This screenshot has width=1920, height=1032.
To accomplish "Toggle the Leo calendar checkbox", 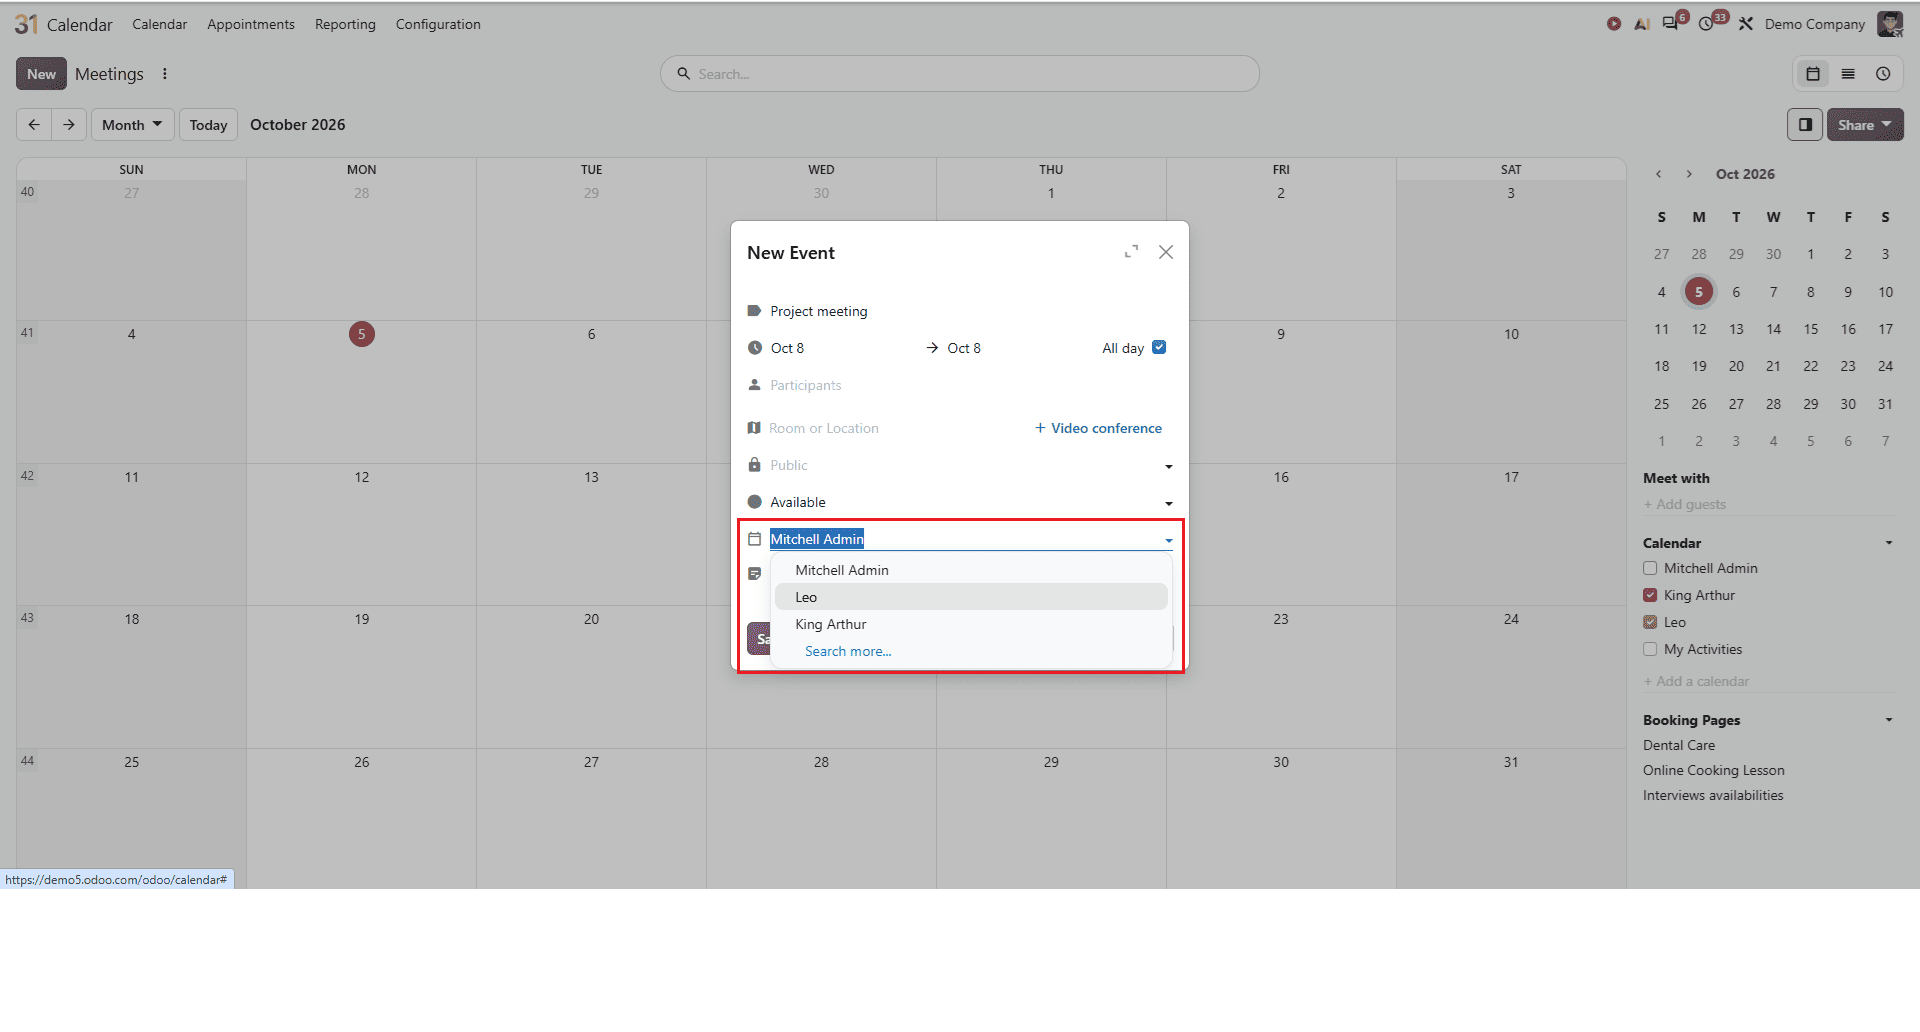I will 1650,622.
